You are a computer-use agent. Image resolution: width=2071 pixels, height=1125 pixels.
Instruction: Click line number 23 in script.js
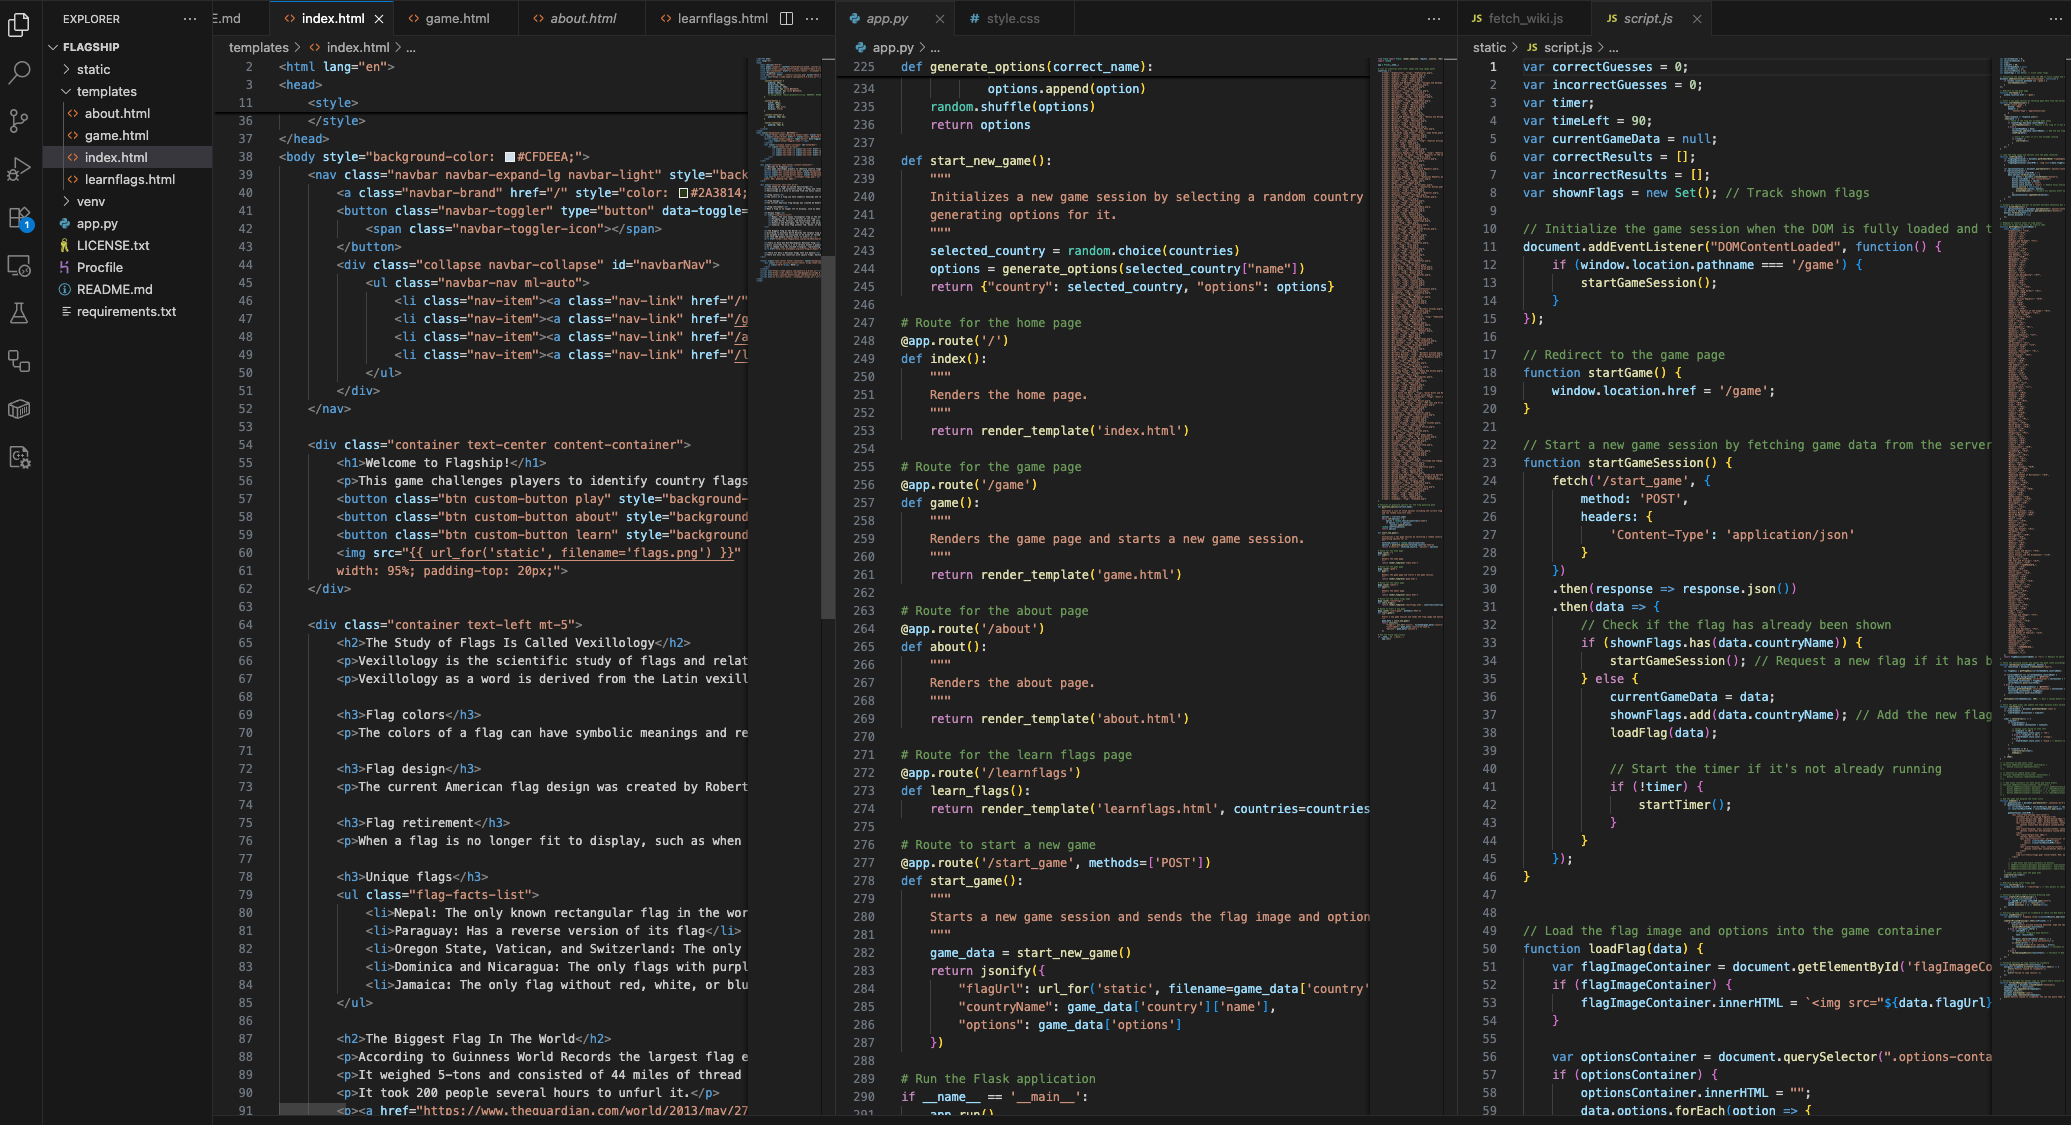pyautogui.click(x=1489, y=463)
